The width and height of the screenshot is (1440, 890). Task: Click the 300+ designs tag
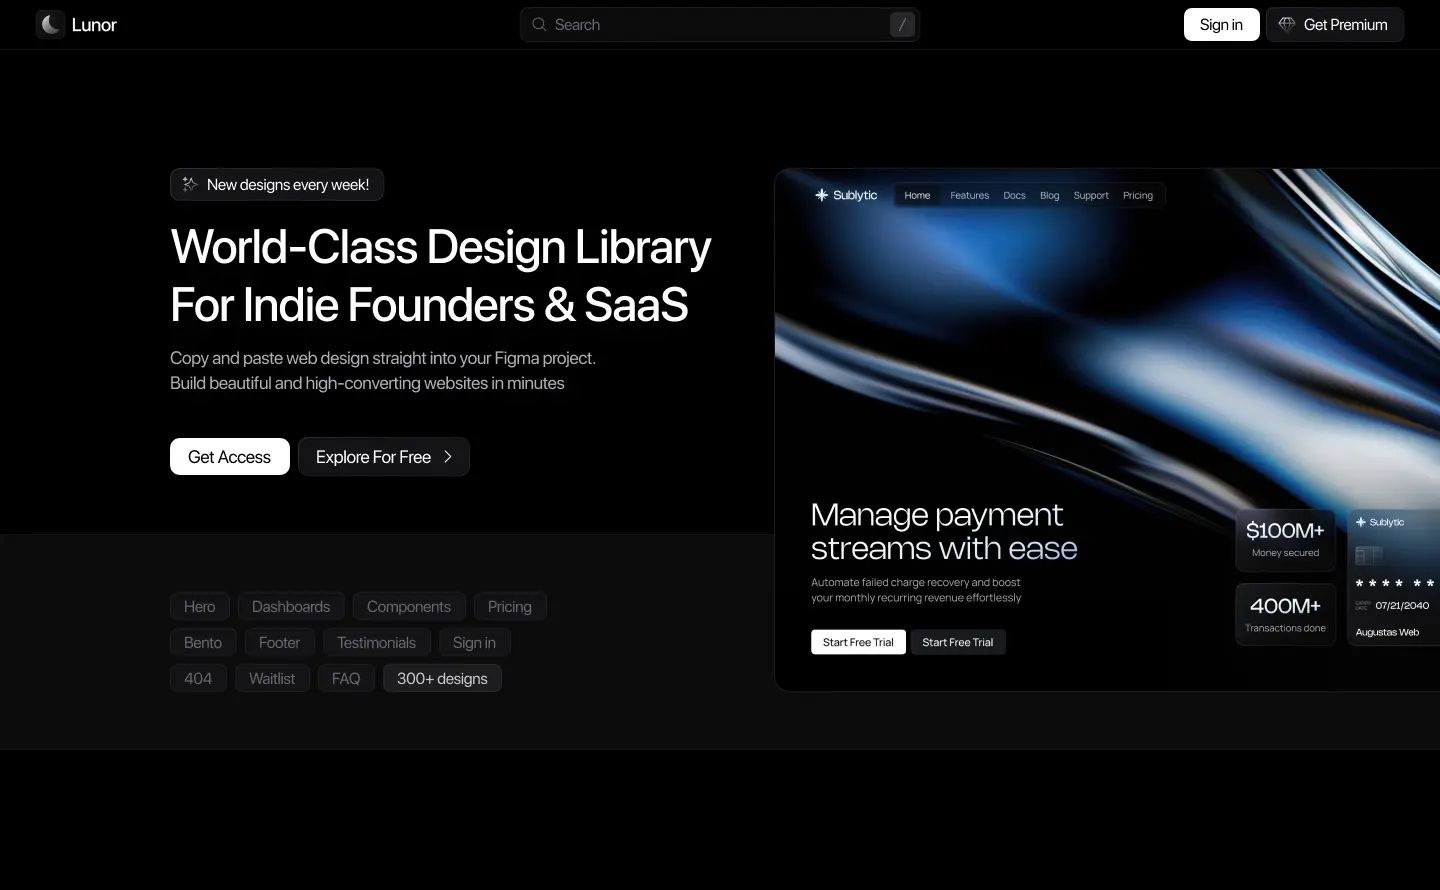pos(442,679)
